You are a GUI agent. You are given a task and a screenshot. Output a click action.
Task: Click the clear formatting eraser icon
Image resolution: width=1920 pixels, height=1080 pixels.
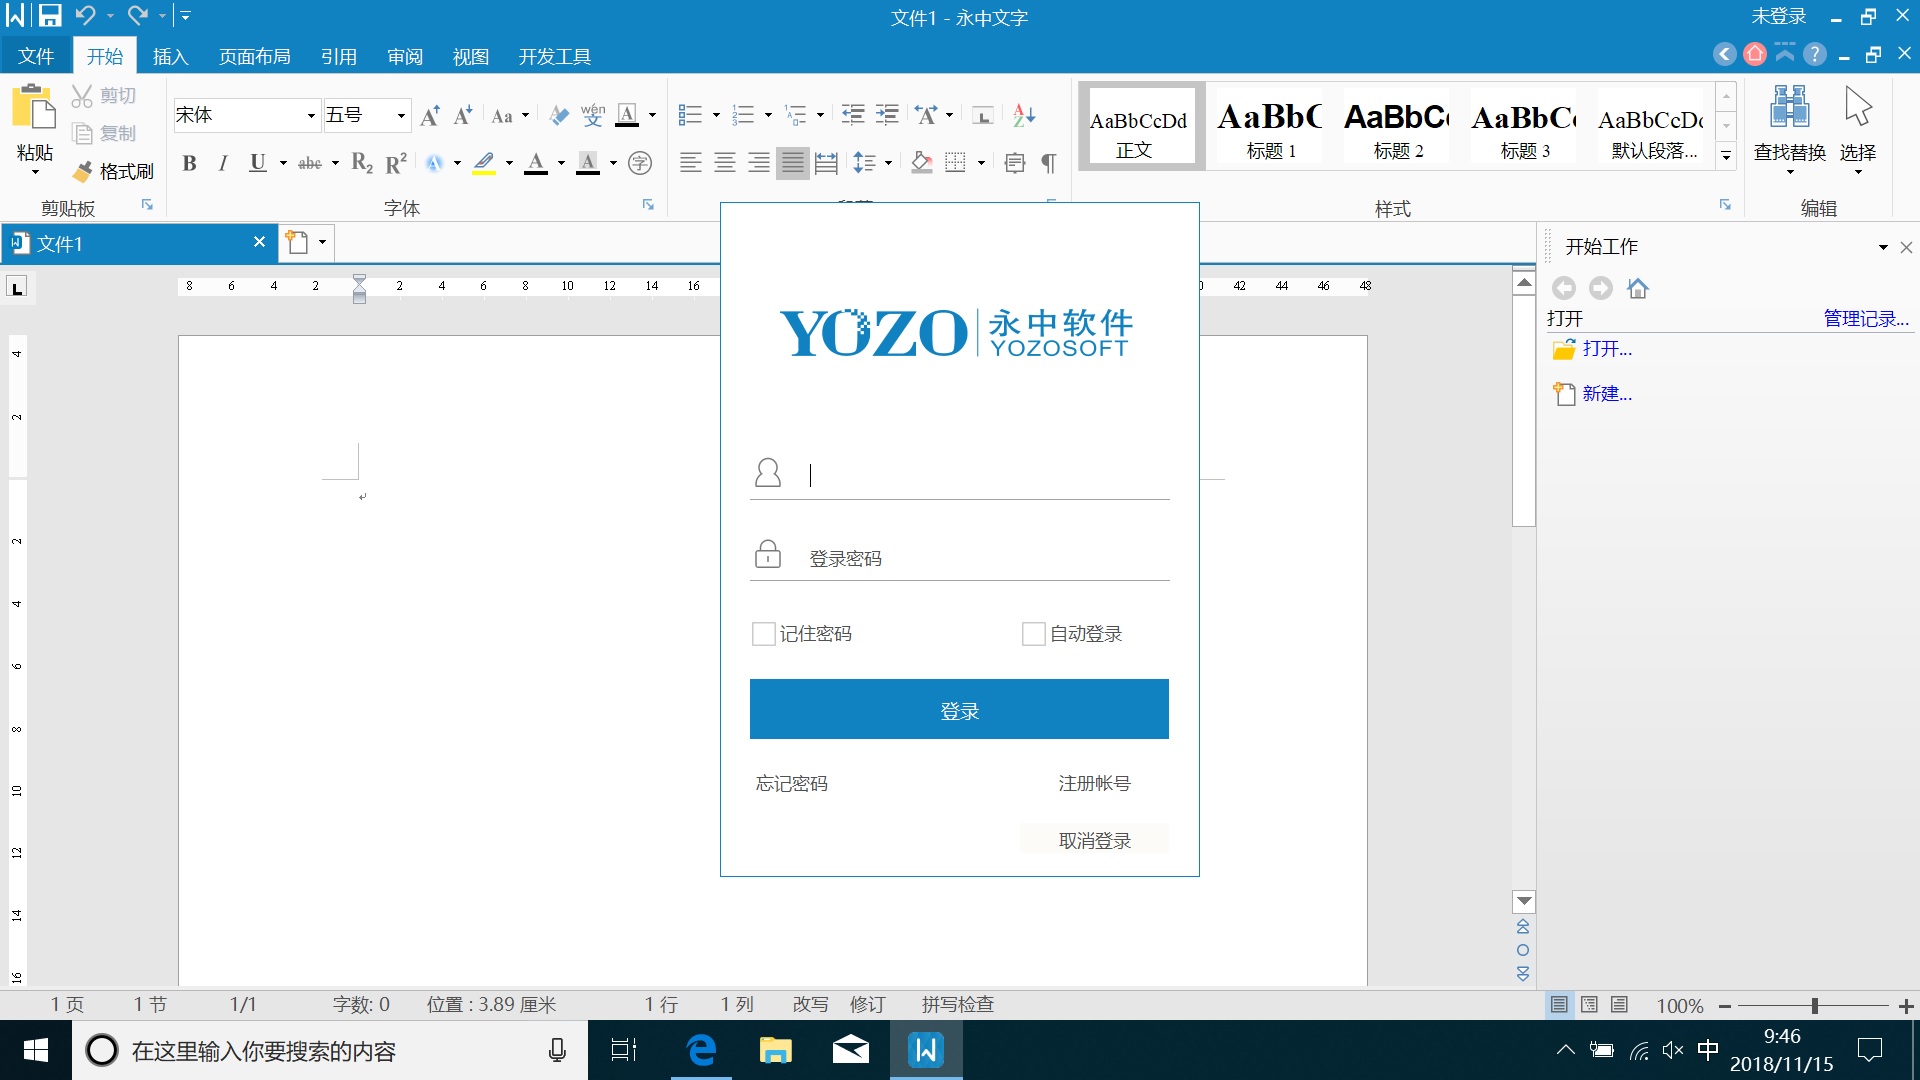point(560,116)
